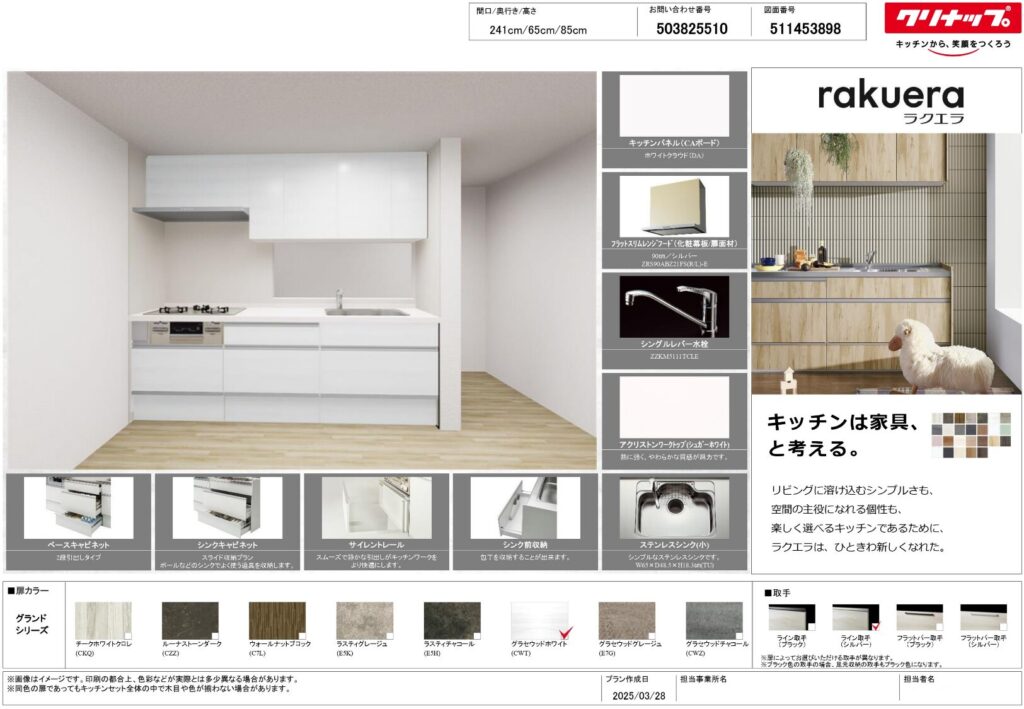Select the ウォールナットブラック color swatch

(x=277, y=619)
